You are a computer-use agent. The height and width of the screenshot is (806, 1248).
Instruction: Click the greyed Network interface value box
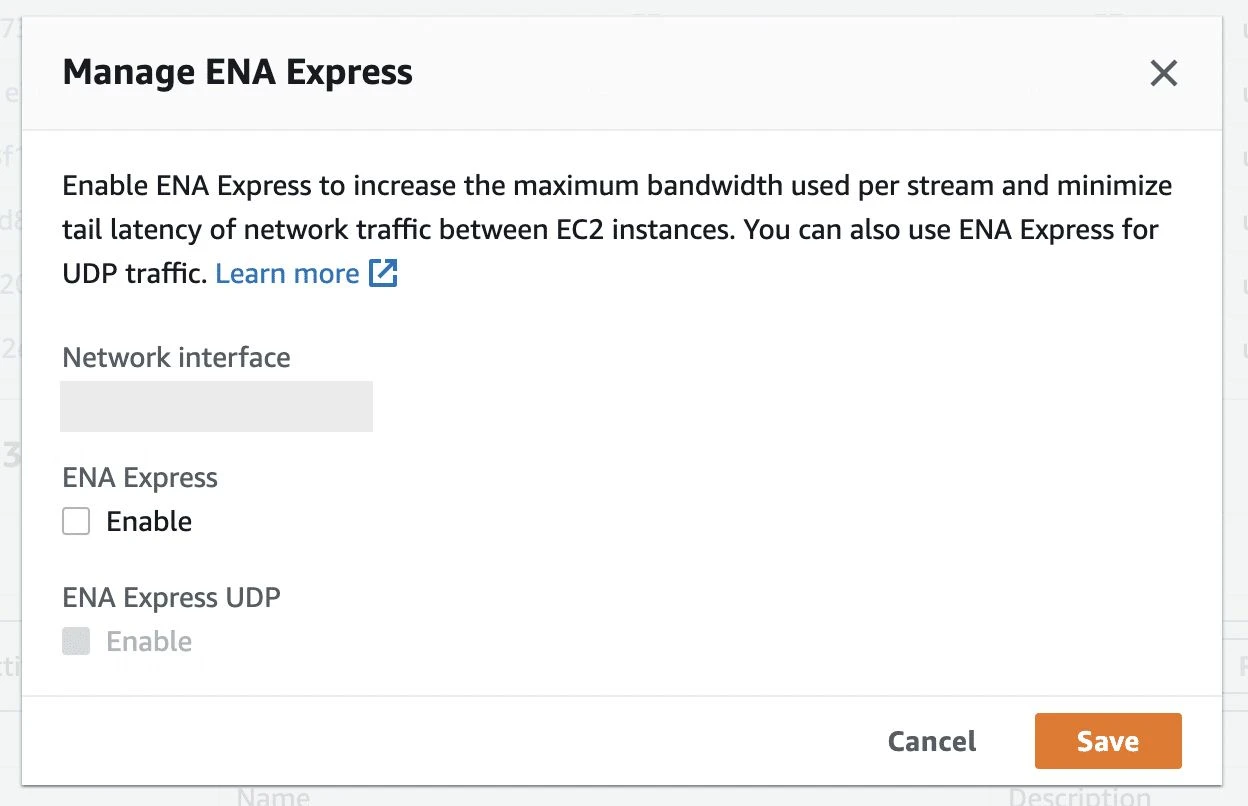point(216,406)
